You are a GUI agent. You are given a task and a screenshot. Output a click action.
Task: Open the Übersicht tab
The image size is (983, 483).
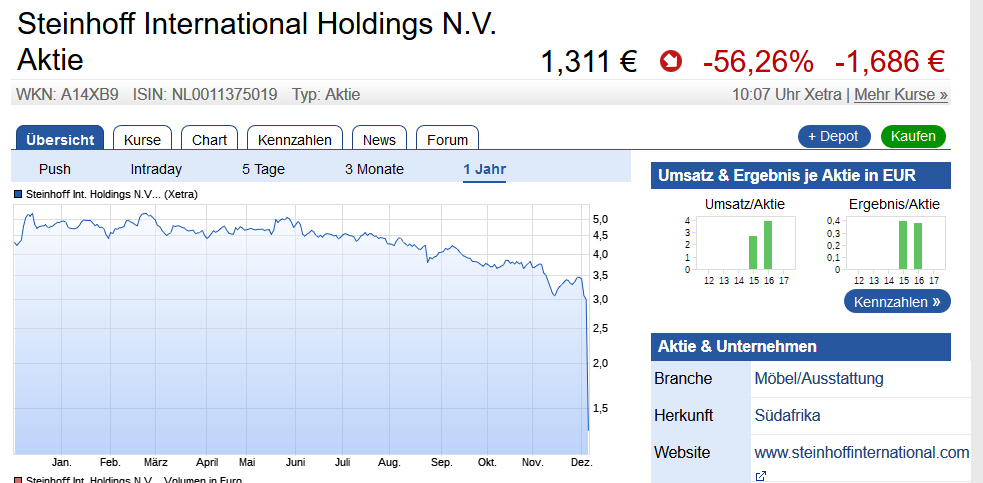click(x=61, y=140)
